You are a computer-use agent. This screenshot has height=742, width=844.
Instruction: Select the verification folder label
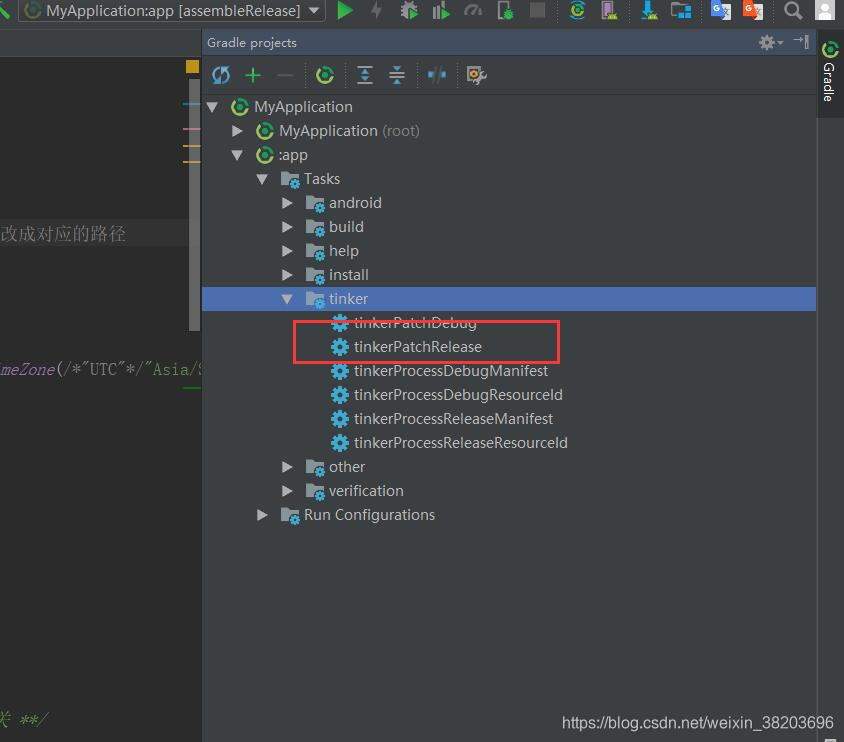coord(366,491)
